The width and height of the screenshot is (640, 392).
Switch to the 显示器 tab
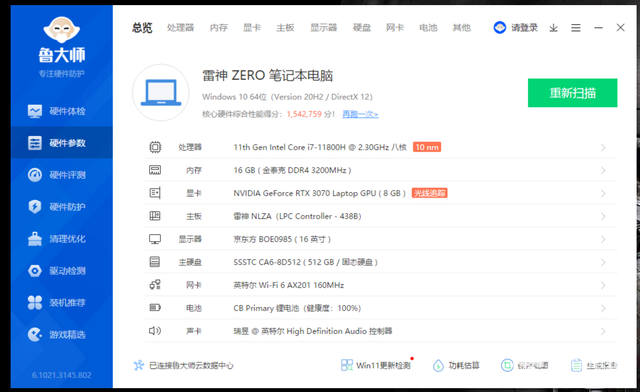(x=324, y=28)
